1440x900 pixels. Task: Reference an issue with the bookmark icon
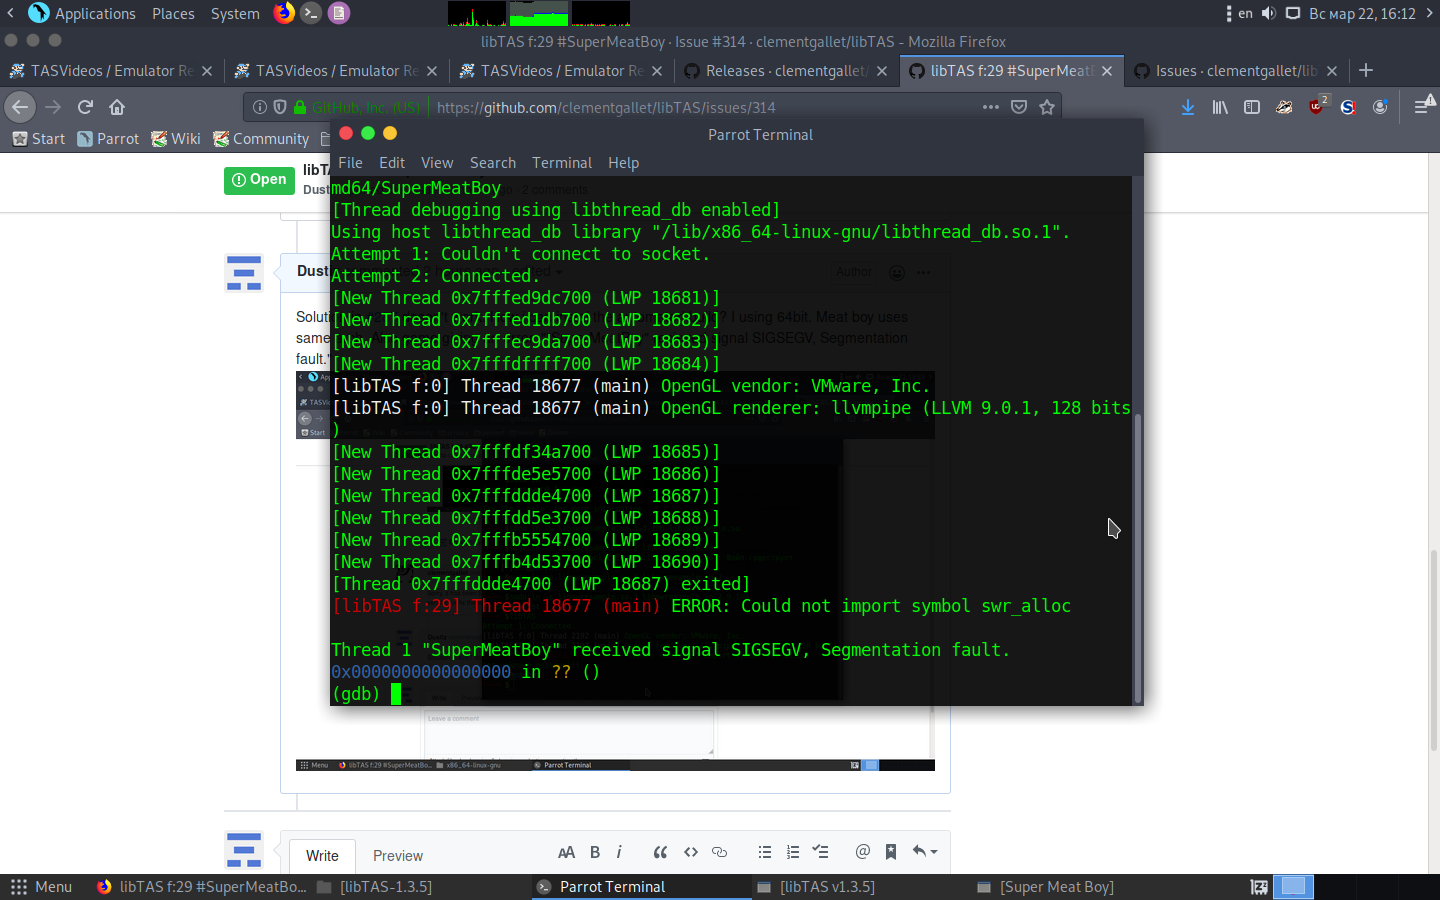[x=891, y=852]
